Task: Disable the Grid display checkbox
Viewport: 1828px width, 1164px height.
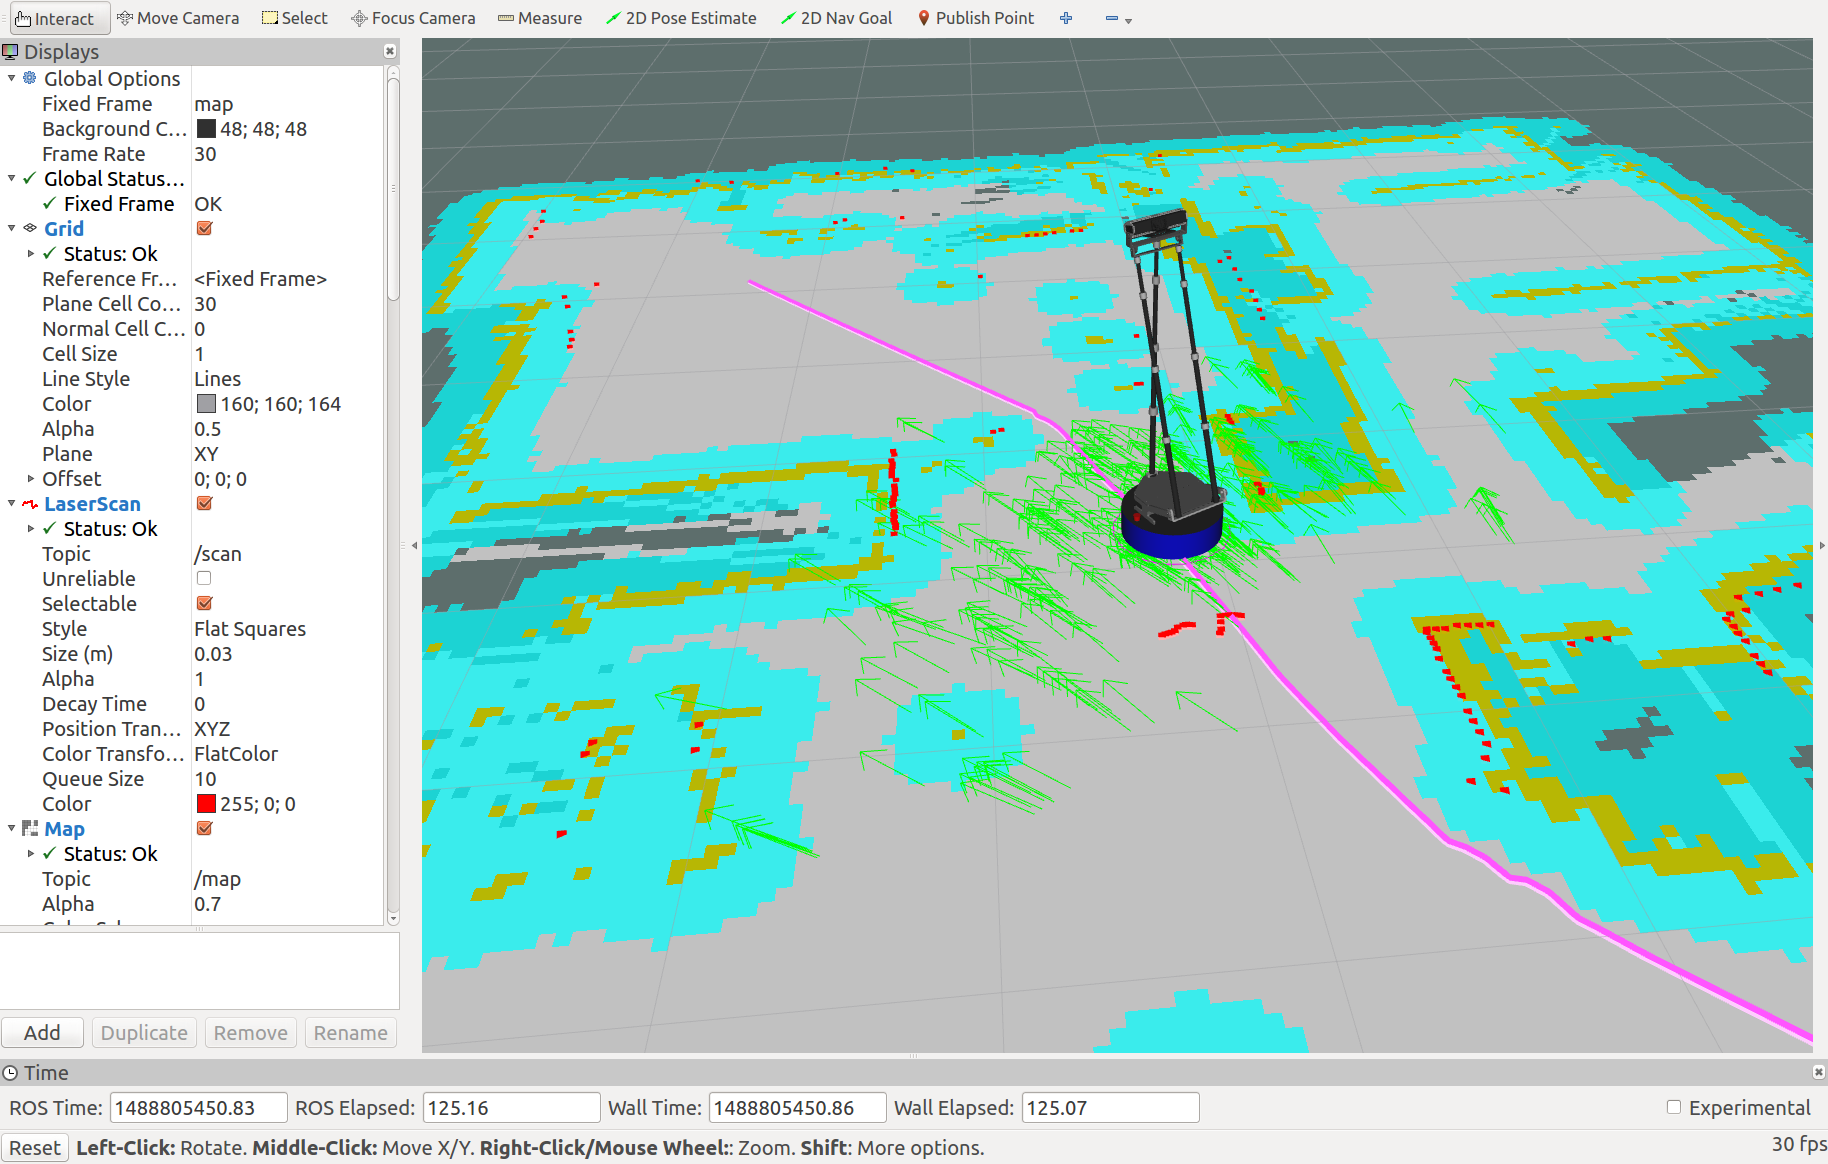Action: click(x=205, y=229)
